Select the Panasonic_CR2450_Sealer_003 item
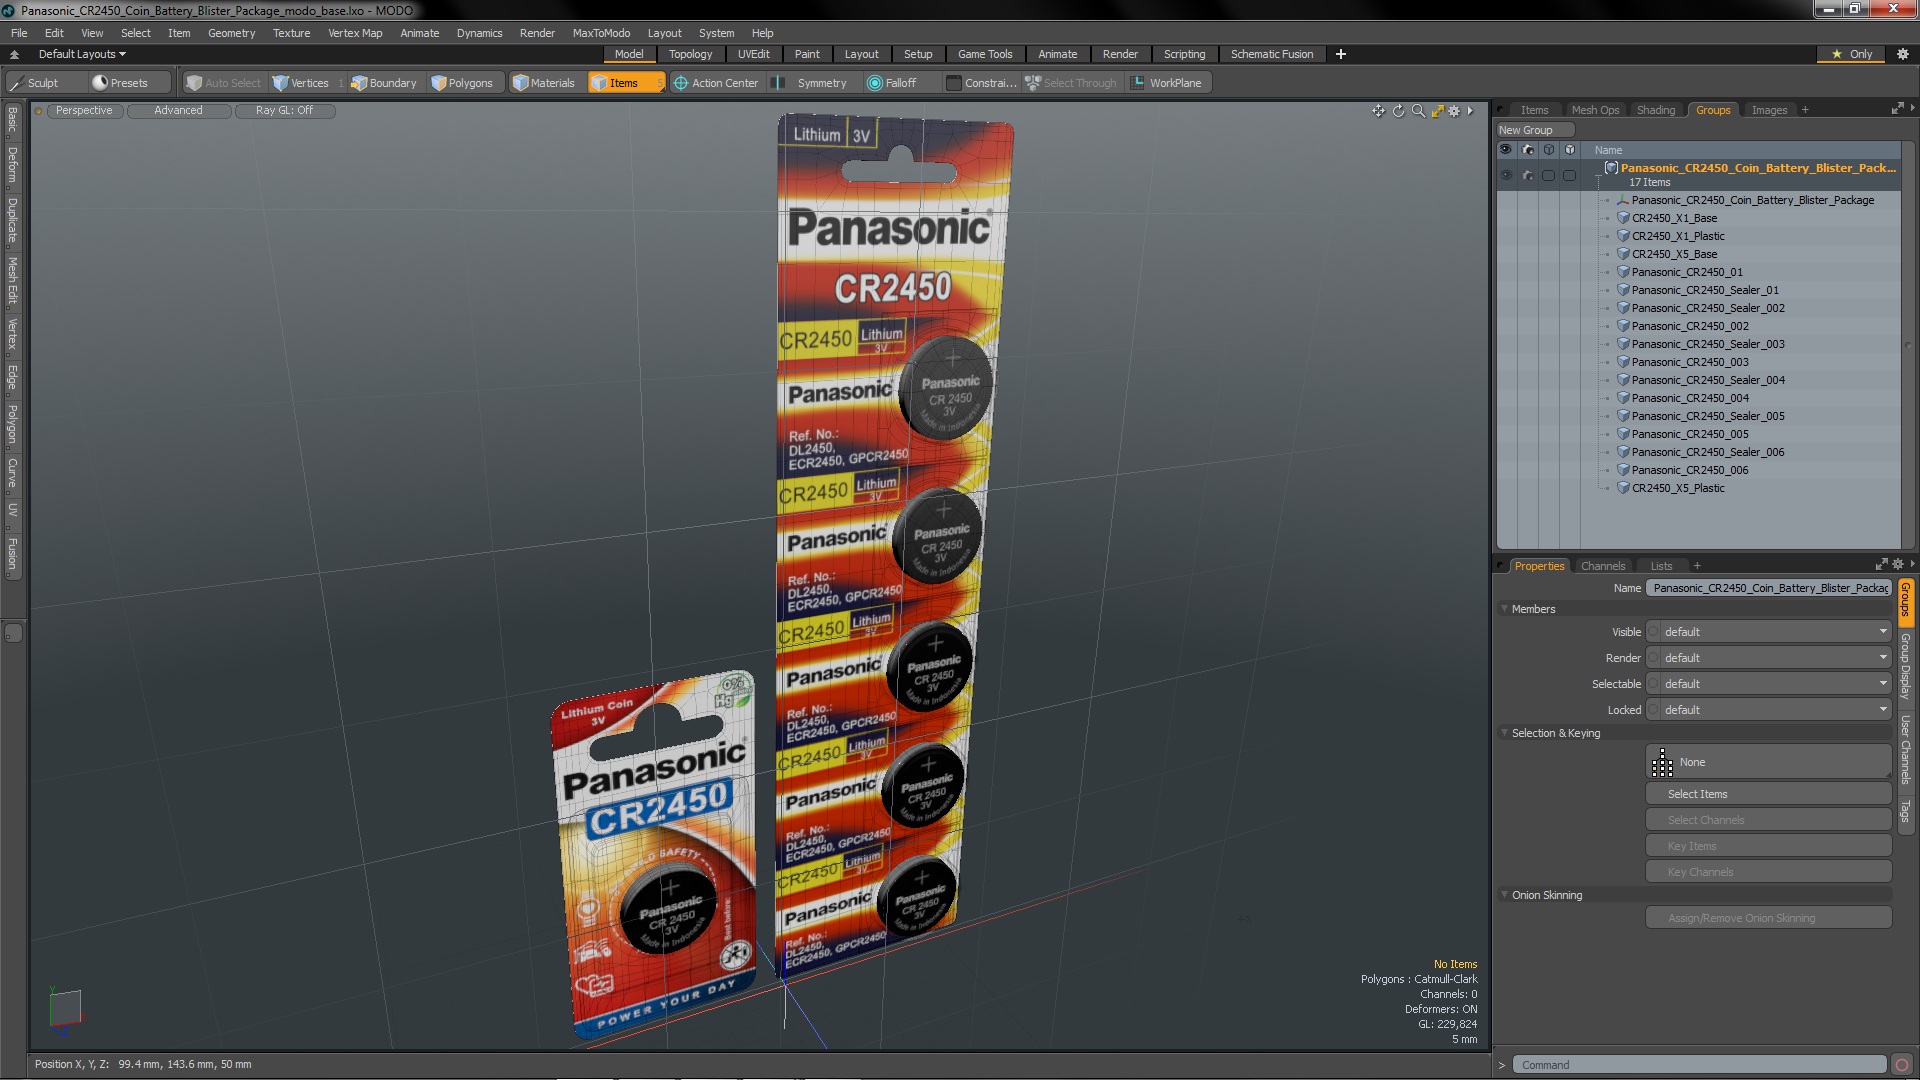Image resolution: width=1920 pixels, height=1080 pixels. (1707, 344)
